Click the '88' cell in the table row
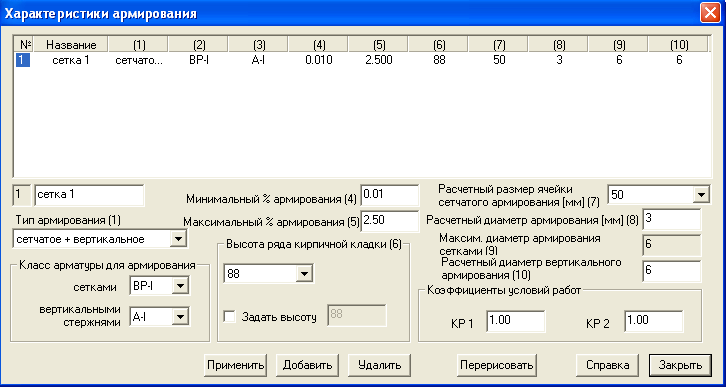 tap(439, 60)
